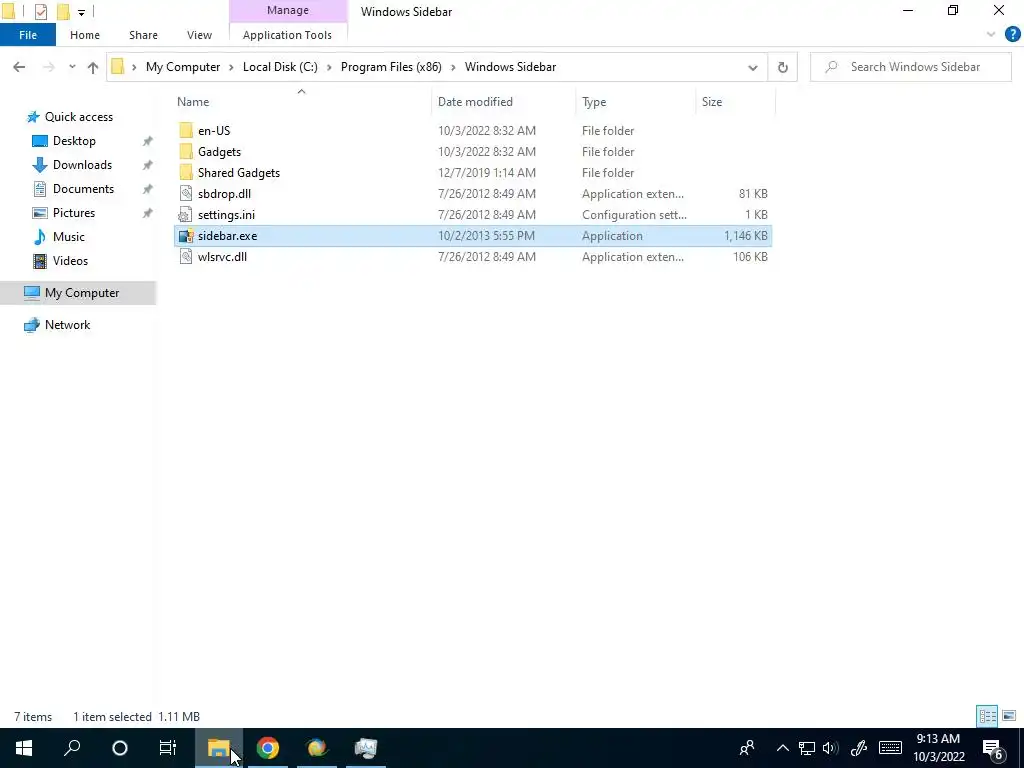Refresh the Windows Sidebar folder
This screenshot has width=1024, height=768.
(782, 67)
